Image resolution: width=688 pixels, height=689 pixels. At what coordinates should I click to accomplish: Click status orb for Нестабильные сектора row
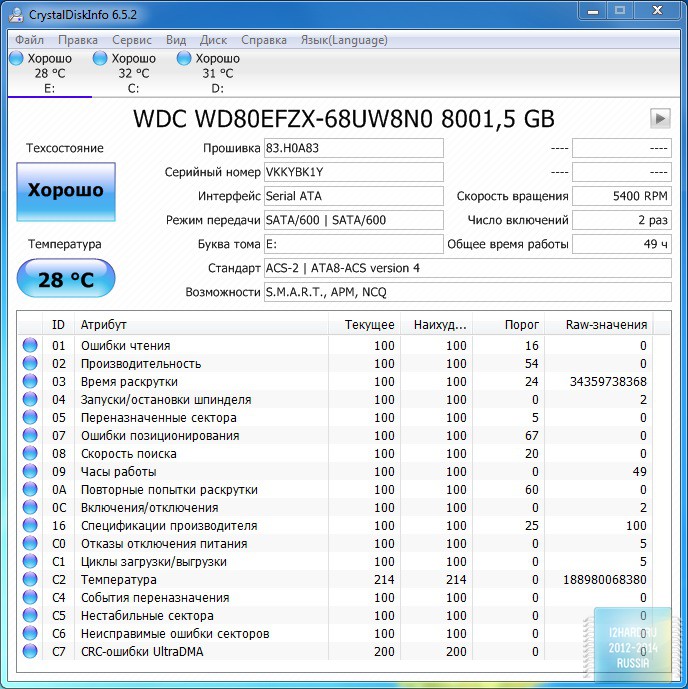point(30,615)
